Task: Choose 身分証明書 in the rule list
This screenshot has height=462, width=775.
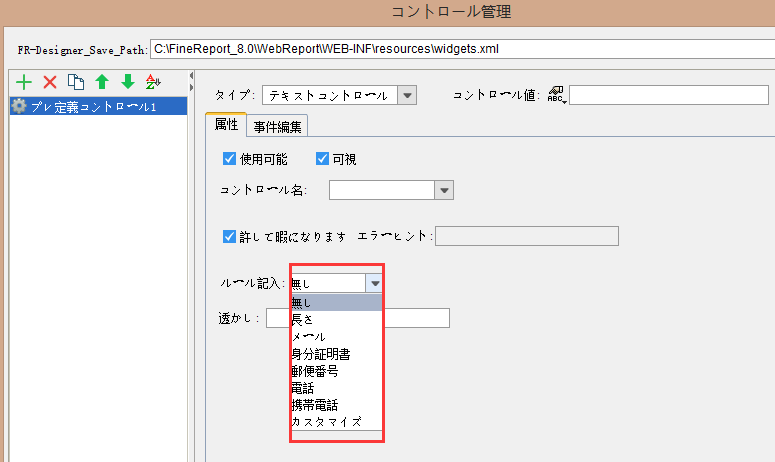Action: (x=337, y=354)
